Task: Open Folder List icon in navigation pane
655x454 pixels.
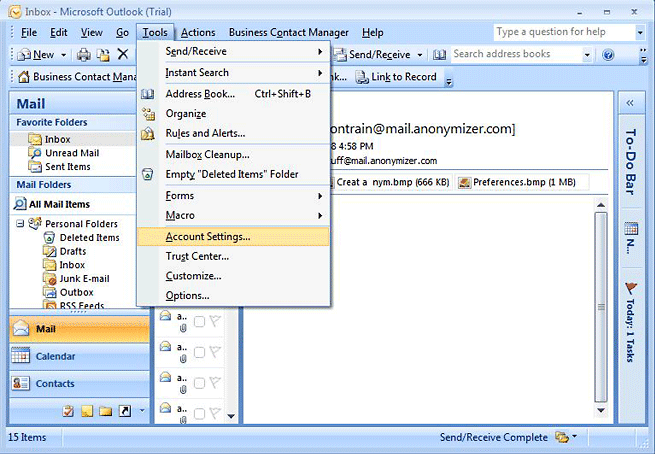Action: coord(105,411)
